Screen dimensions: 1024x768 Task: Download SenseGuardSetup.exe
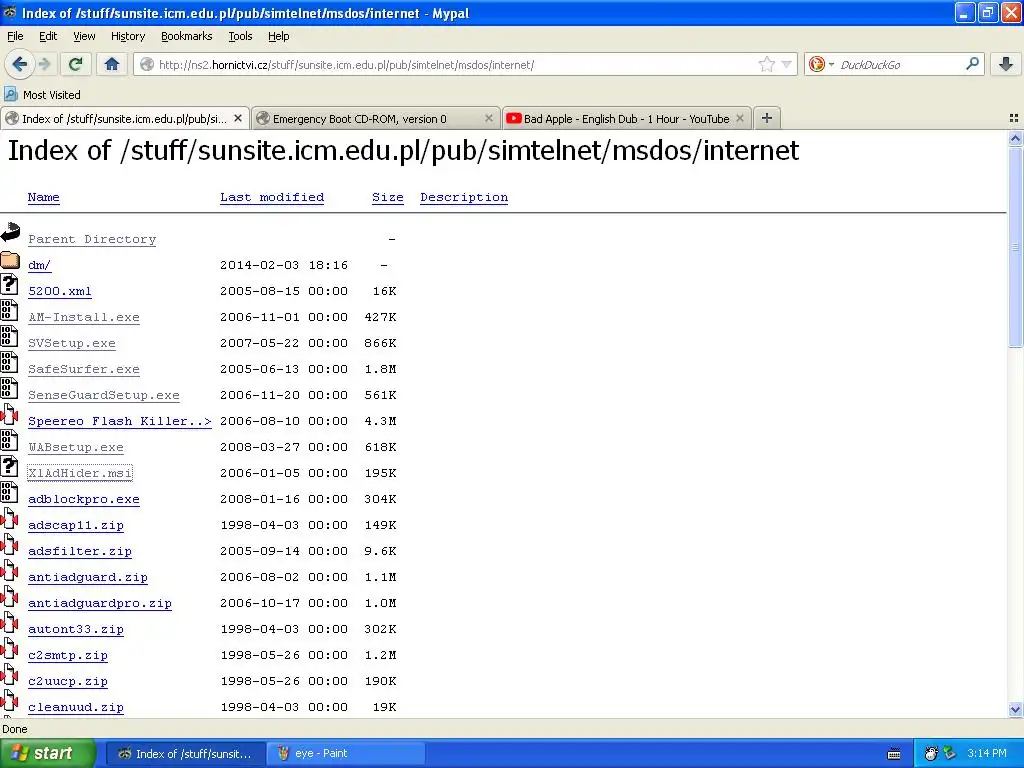(x=104, y=395)
